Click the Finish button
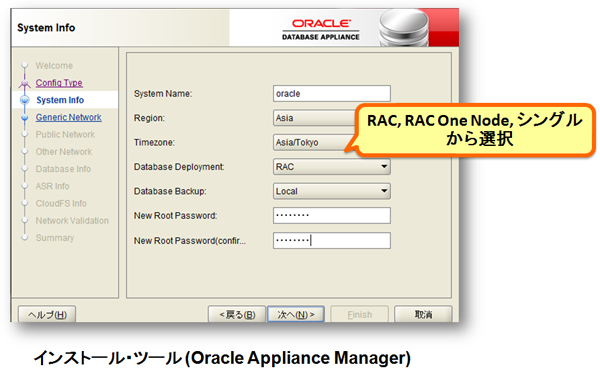The image size is (600, 384). [x=360, y=314]
